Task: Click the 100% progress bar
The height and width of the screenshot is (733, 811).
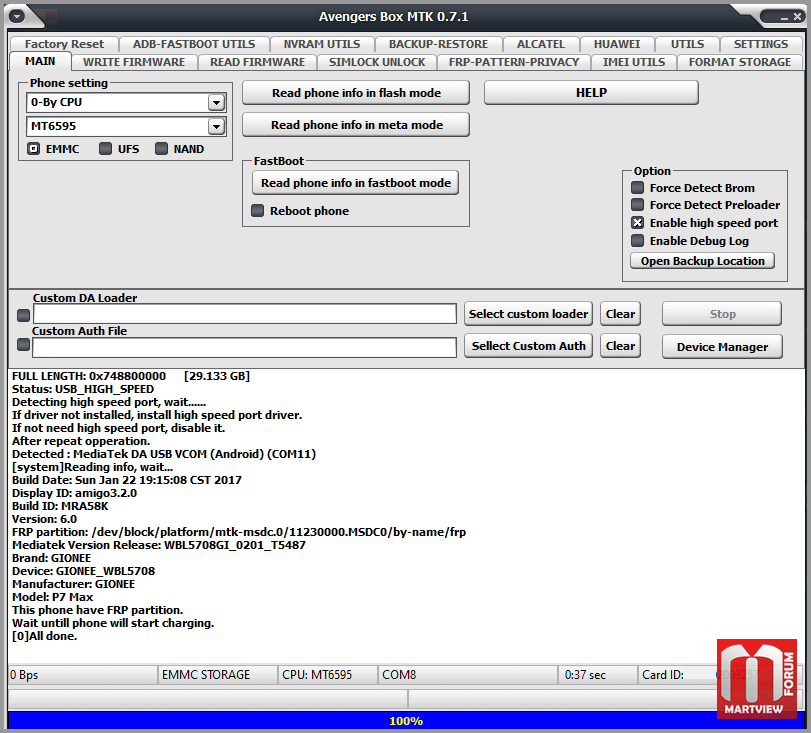Action: pos(406,721)
